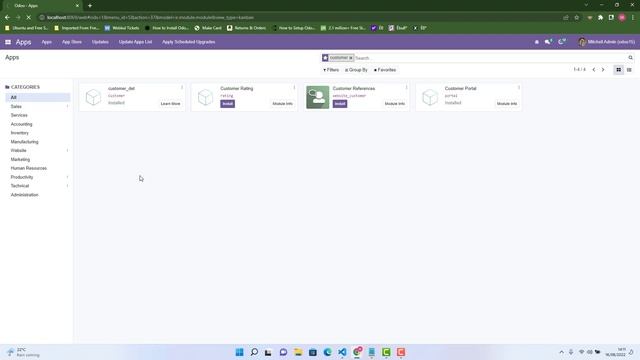The height and width of the screenshot is (360, 640).
Task: Select the All category
Action: pos(38,98)
